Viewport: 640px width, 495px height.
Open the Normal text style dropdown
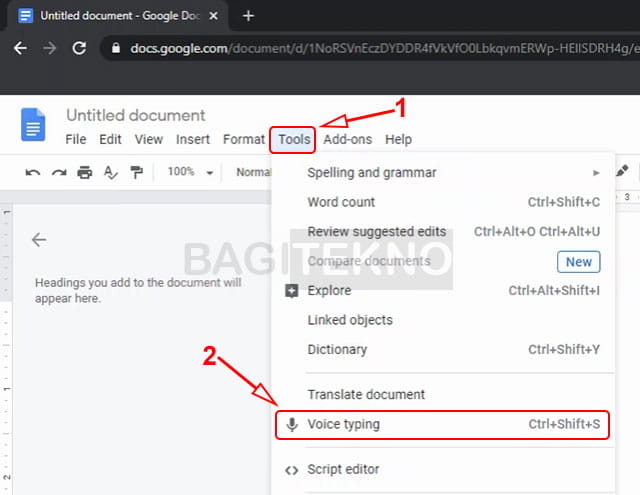[x=253, y=172]
